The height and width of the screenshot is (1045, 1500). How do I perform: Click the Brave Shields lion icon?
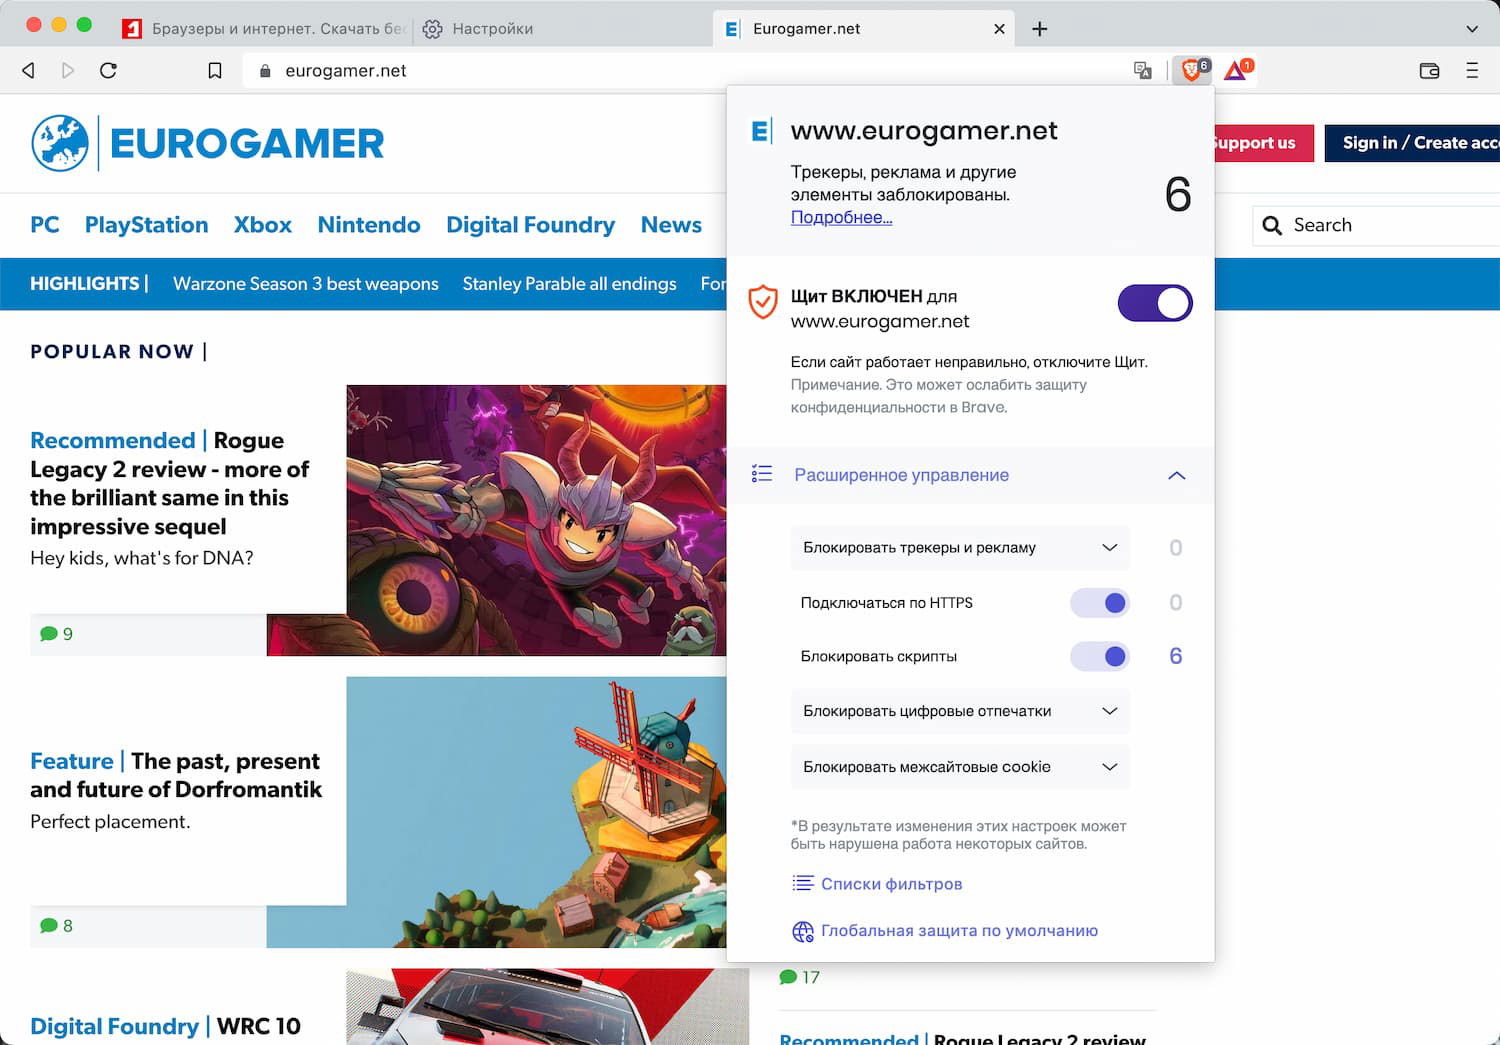coord(1192,69)
